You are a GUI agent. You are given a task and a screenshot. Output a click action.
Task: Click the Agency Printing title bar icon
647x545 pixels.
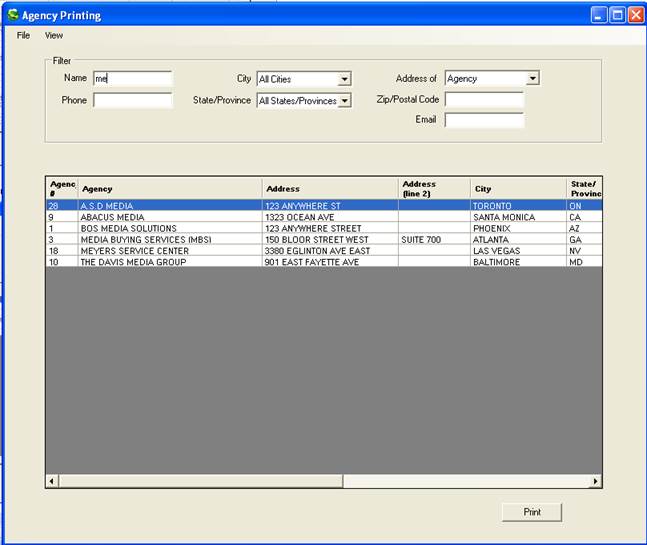(12, 15)
